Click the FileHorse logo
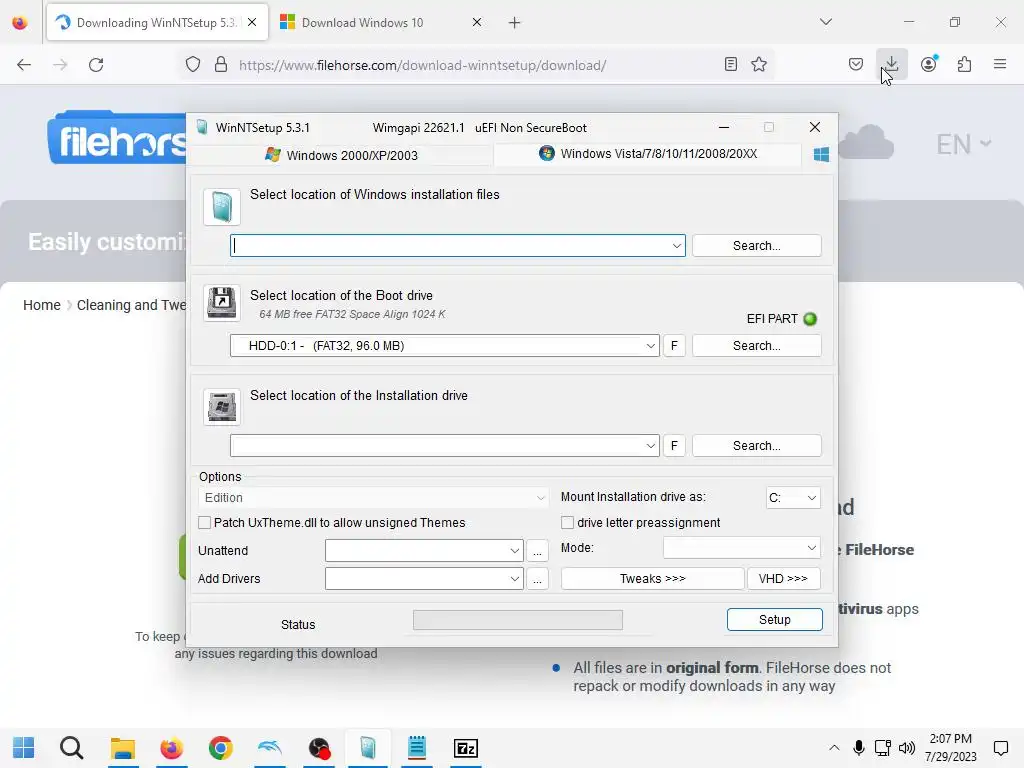1024x768 pixels. pos(118,138)
